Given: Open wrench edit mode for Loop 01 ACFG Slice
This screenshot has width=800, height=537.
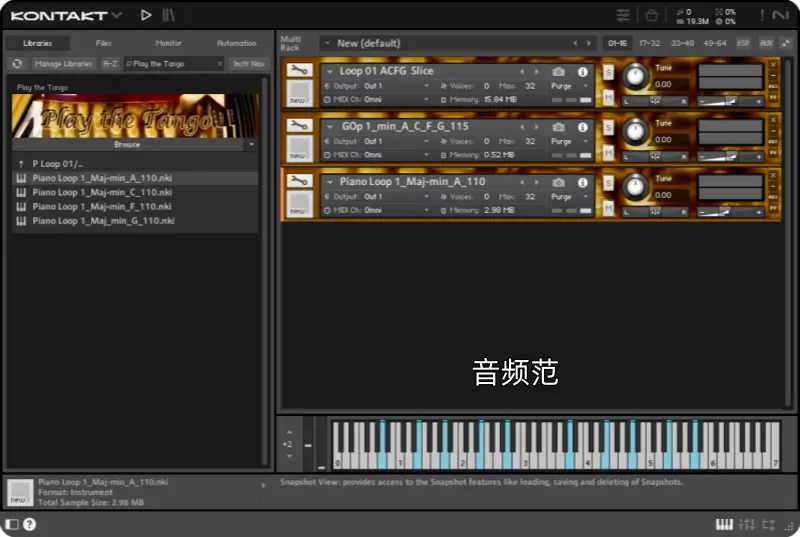Looking at the screenshot, I should pyautogui.click(x=298, y=72).
